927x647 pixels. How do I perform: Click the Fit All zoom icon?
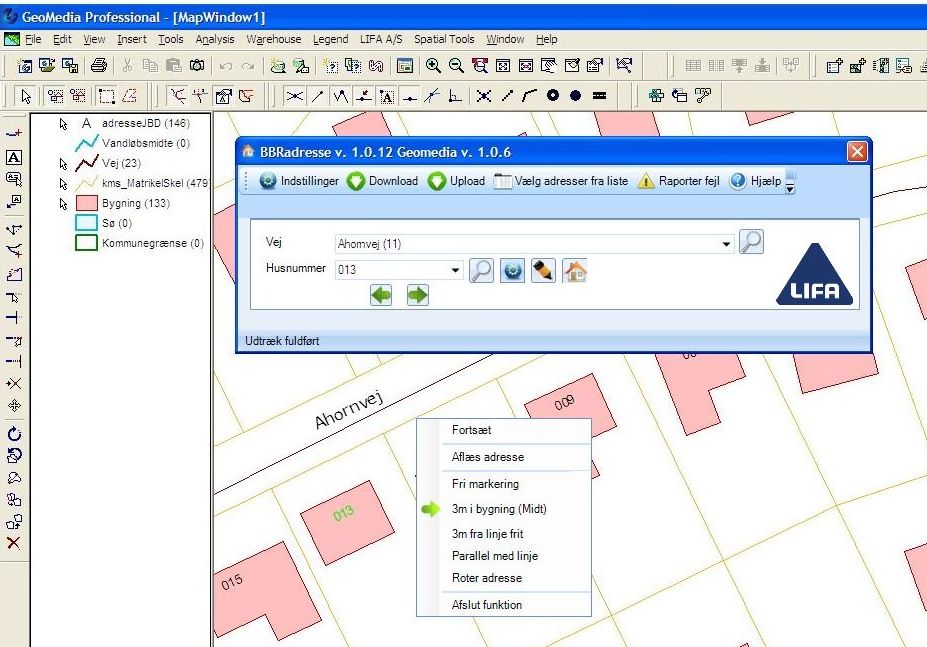503,65
